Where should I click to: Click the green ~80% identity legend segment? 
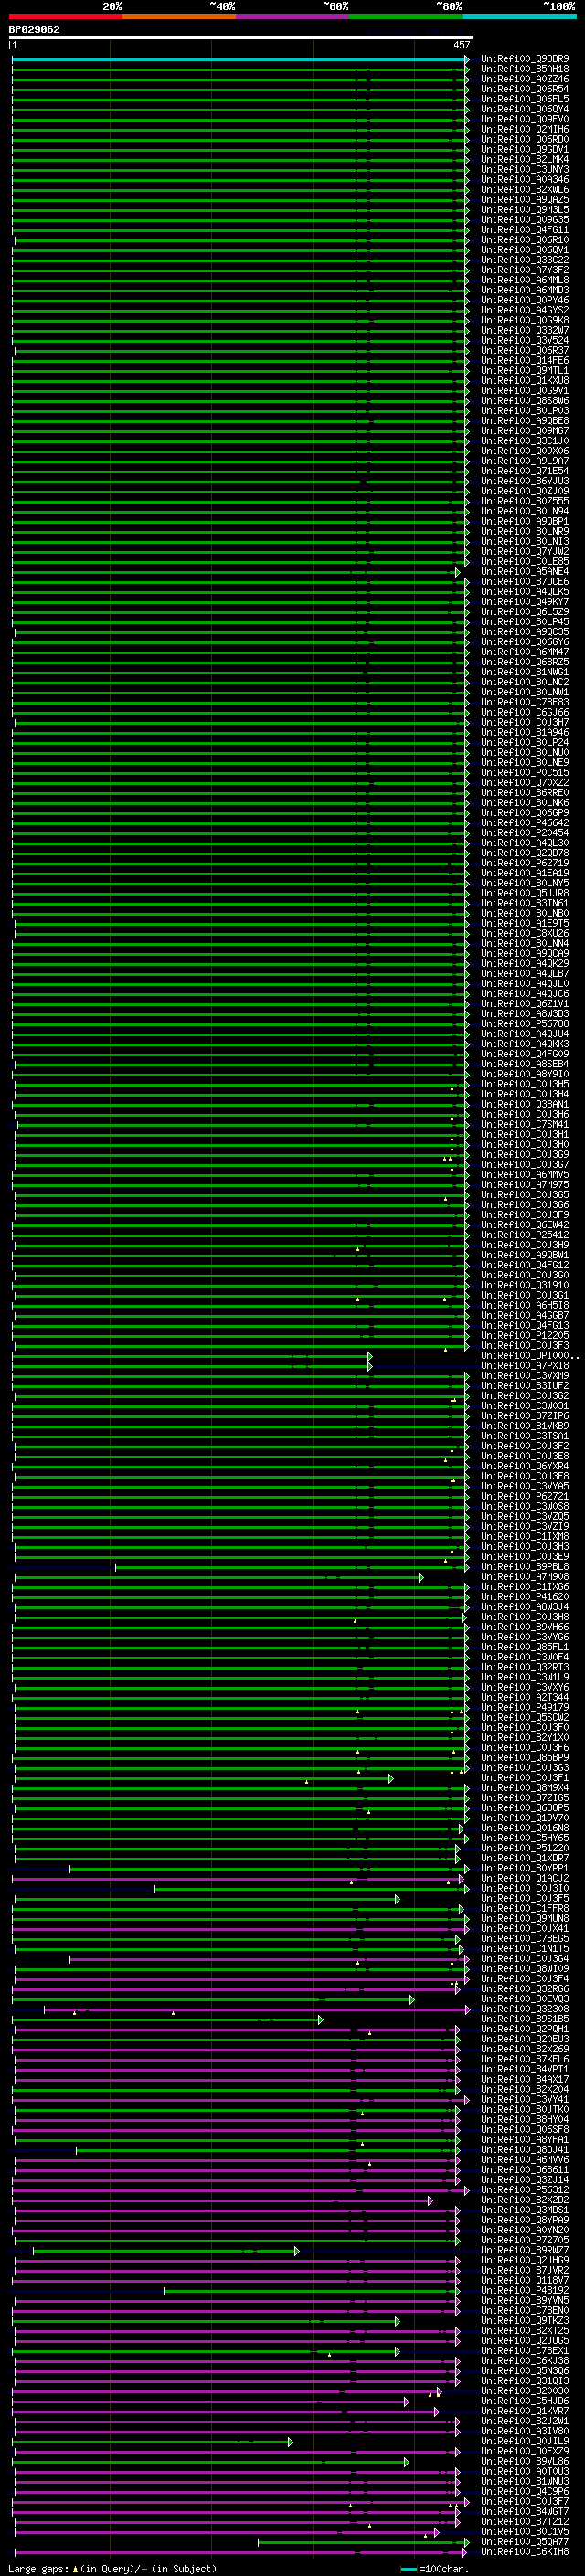pyautogui.click(x=406, y=17)
